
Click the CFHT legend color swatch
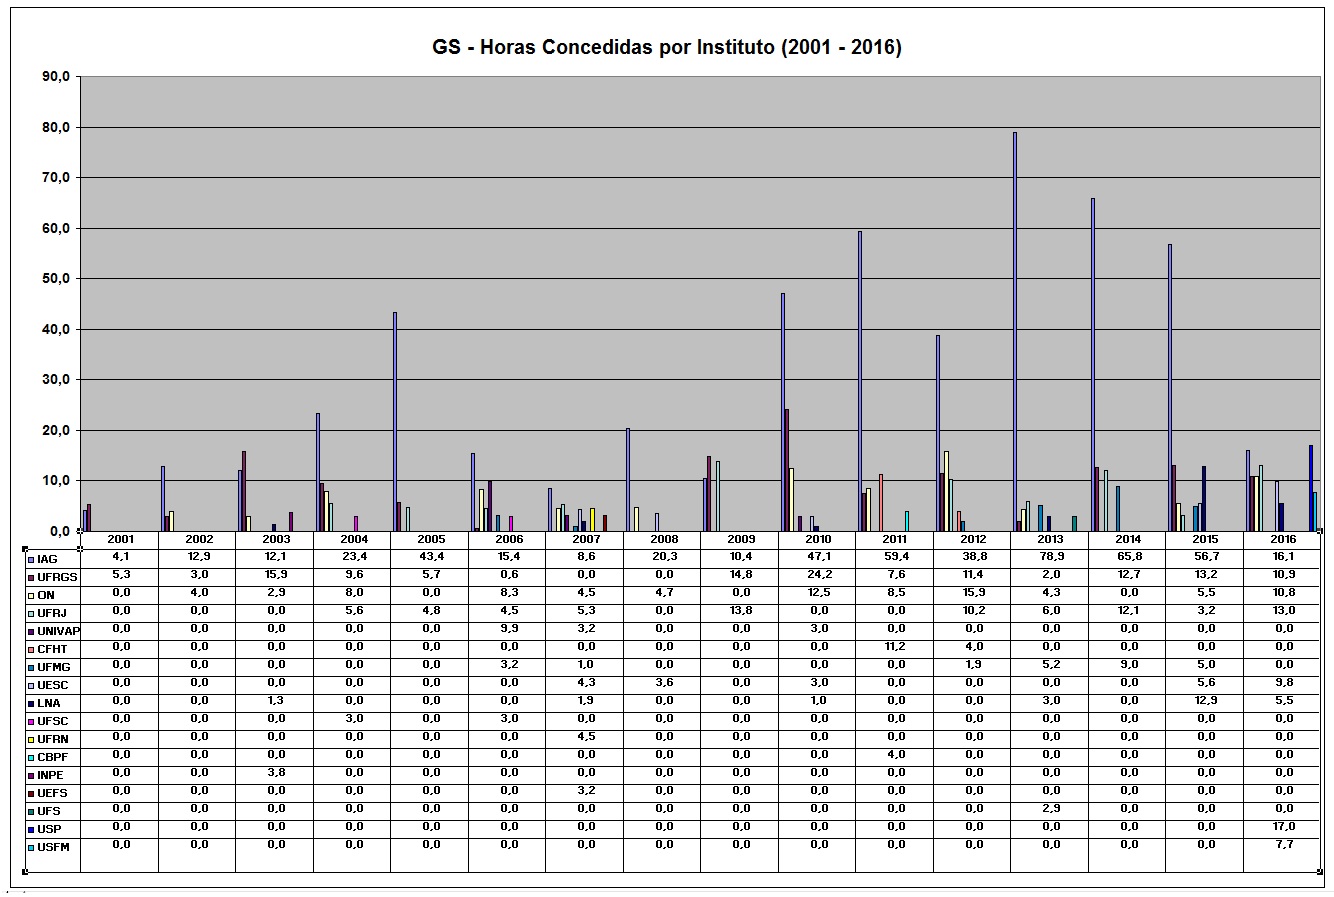tap(31, 649)
